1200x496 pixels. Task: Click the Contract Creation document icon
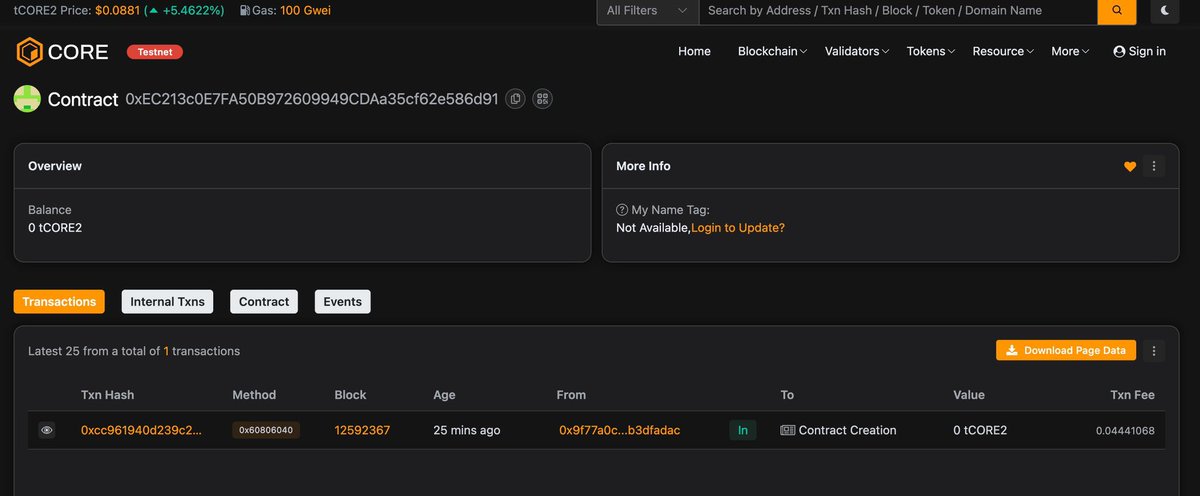(788, 430)
